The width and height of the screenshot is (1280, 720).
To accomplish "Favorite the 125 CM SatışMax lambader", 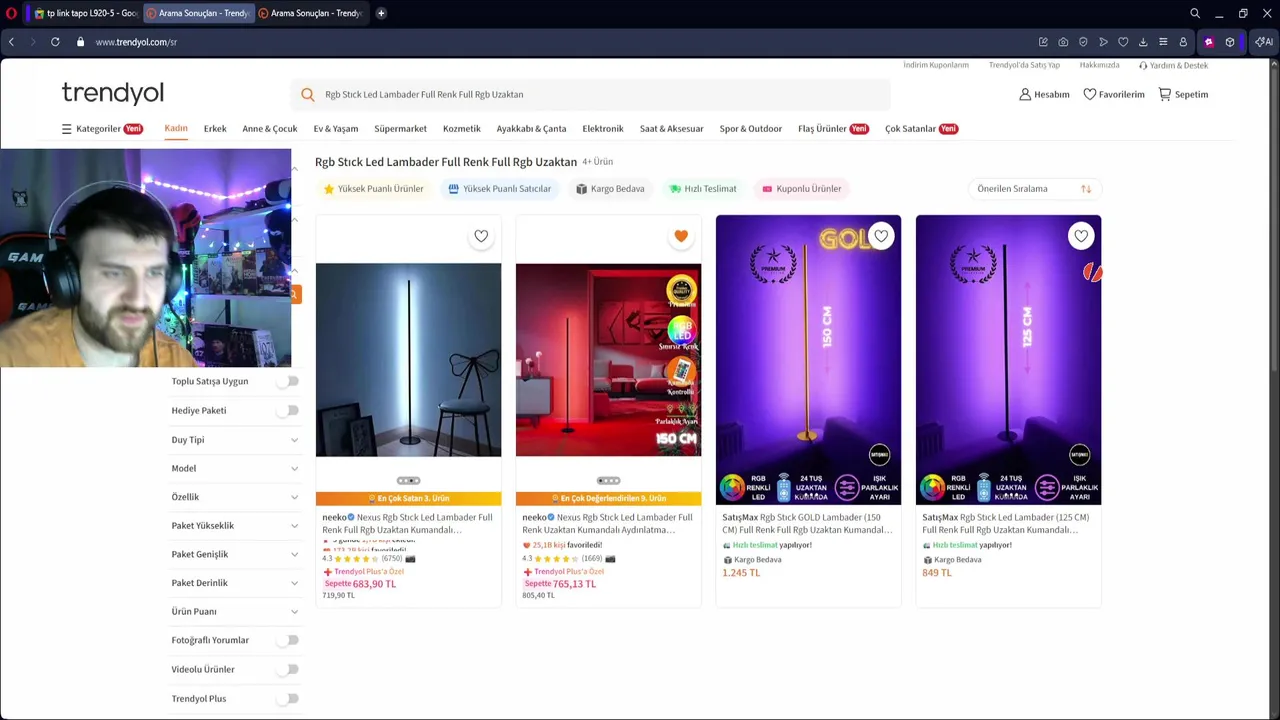I will tap(1081, 236).
